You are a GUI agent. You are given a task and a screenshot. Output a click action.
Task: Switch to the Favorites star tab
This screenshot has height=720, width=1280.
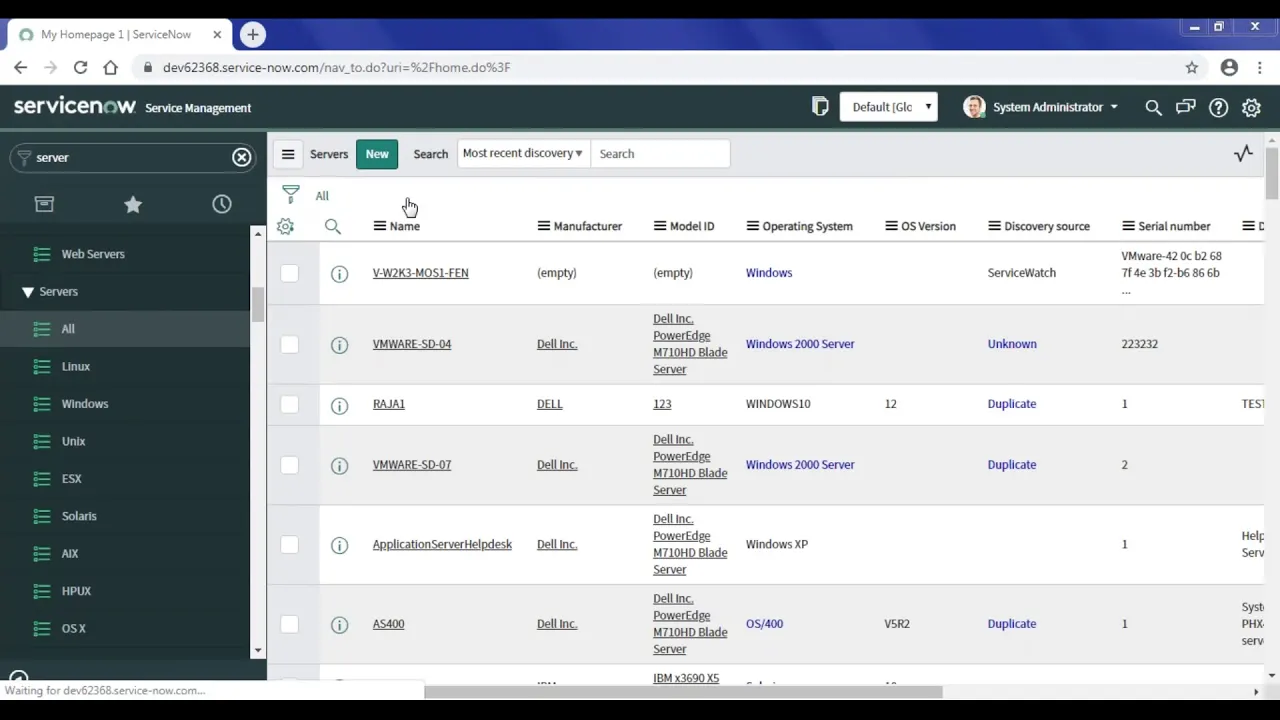coord(133,204)
